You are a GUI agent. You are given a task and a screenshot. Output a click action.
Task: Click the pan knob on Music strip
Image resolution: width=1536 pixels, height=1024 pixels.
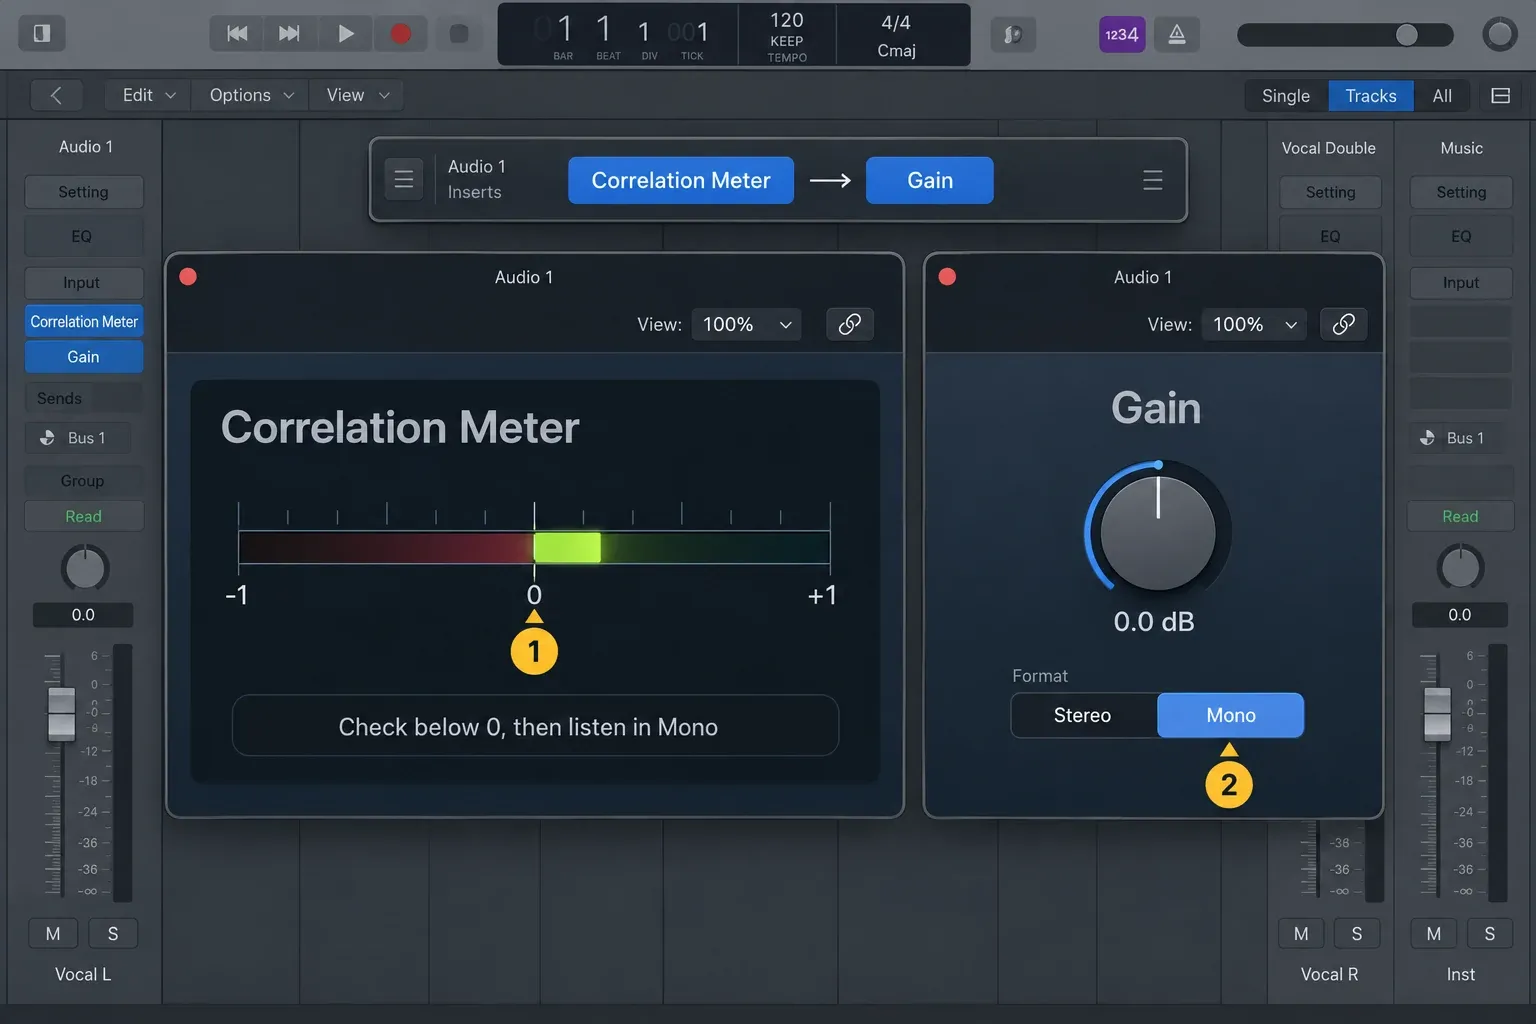[1460, 568]
